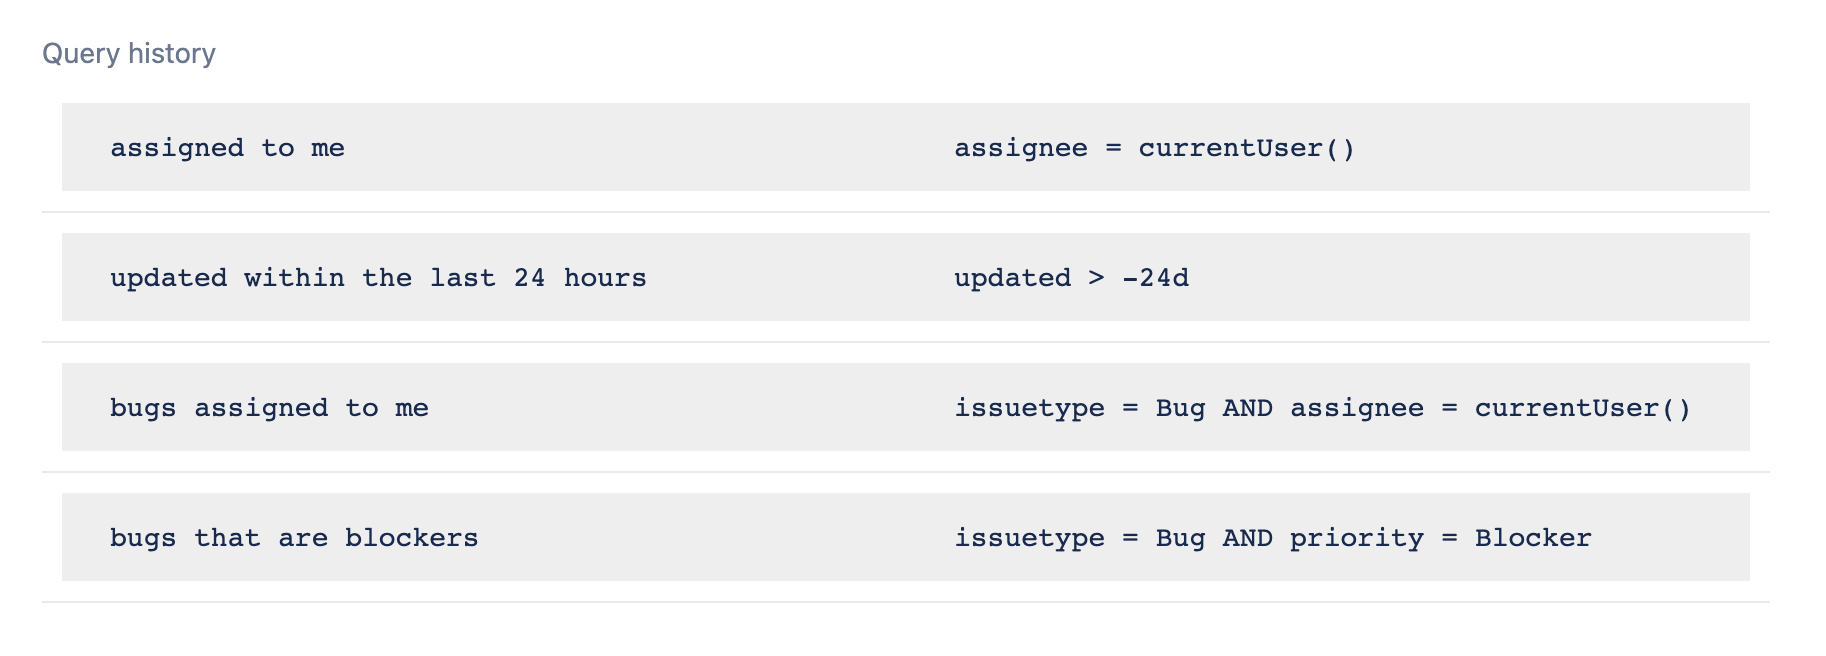Click the word "blockers" in the last entry
The image size is (1826, 656).
tap(411, 538)
